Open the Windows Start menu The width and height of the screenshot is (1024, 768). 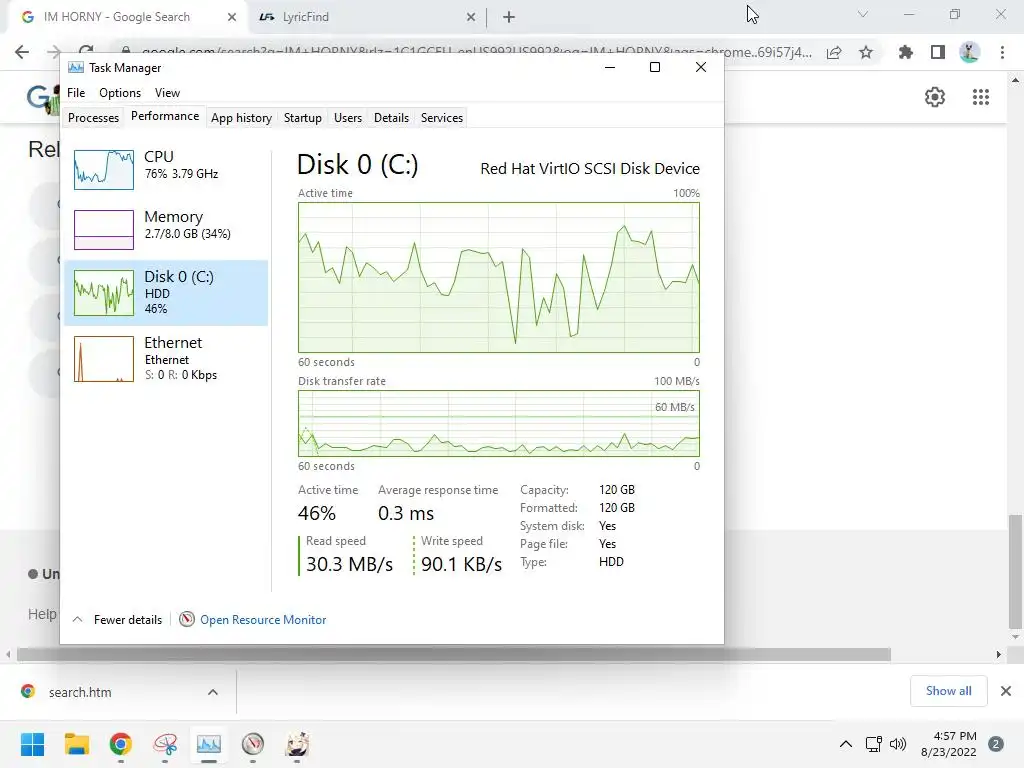(32, 744)
